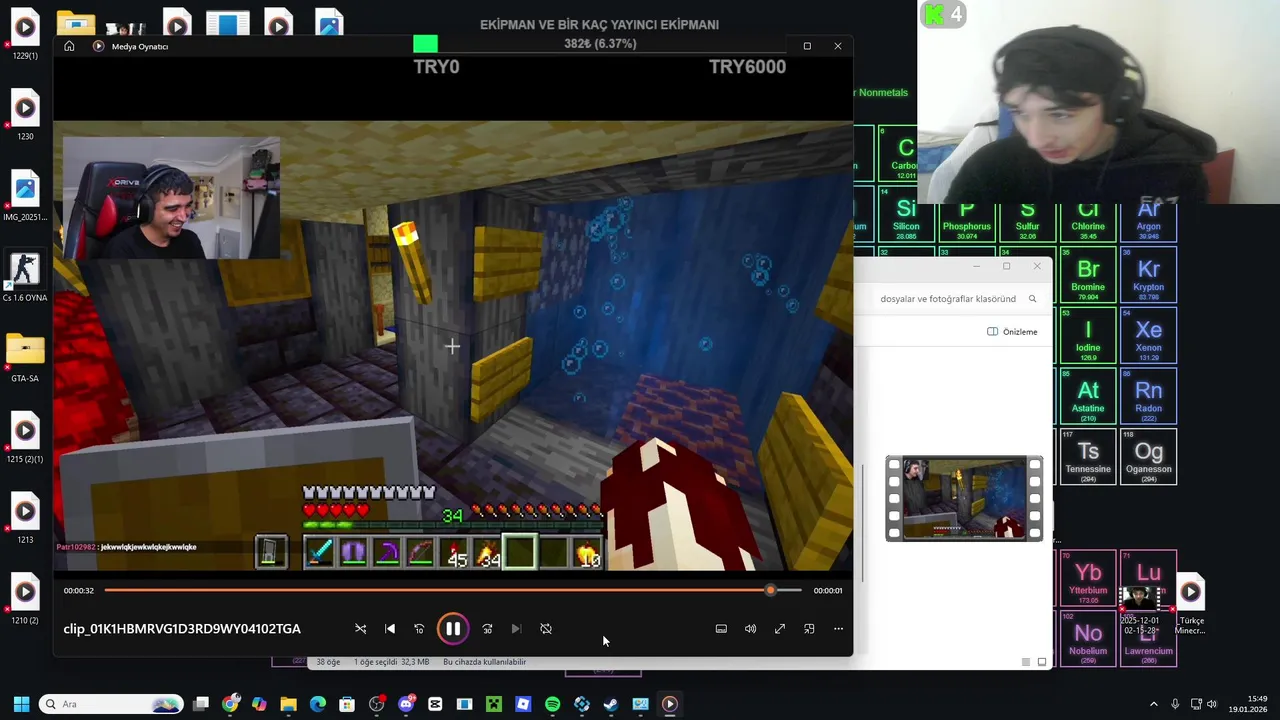Open Copilot from taskbar
Image resolution: width=1280 pixels, height=720 pixels.
[x=259, y=704]
